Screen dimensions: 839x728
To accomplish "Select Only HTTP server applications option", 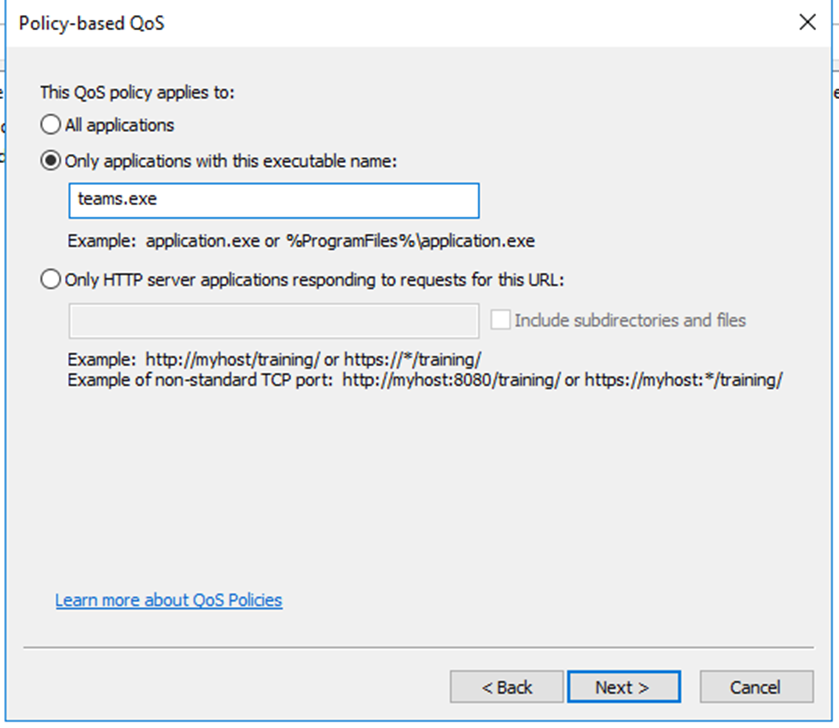I will click(50, 279).
